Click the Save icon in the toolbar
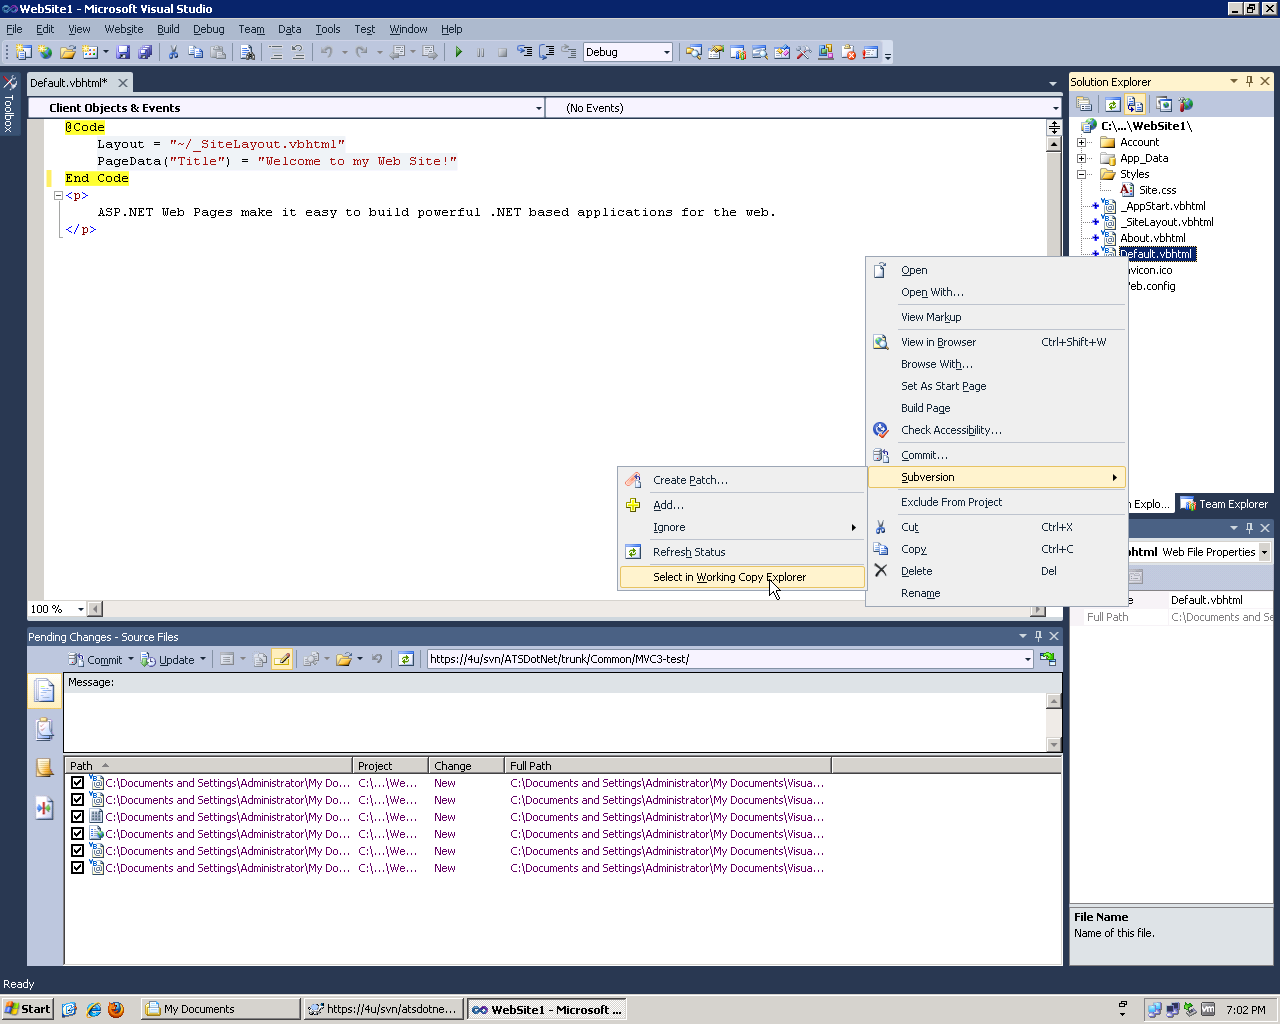The image size is (1280, 1024). click(x=123, y=52)
